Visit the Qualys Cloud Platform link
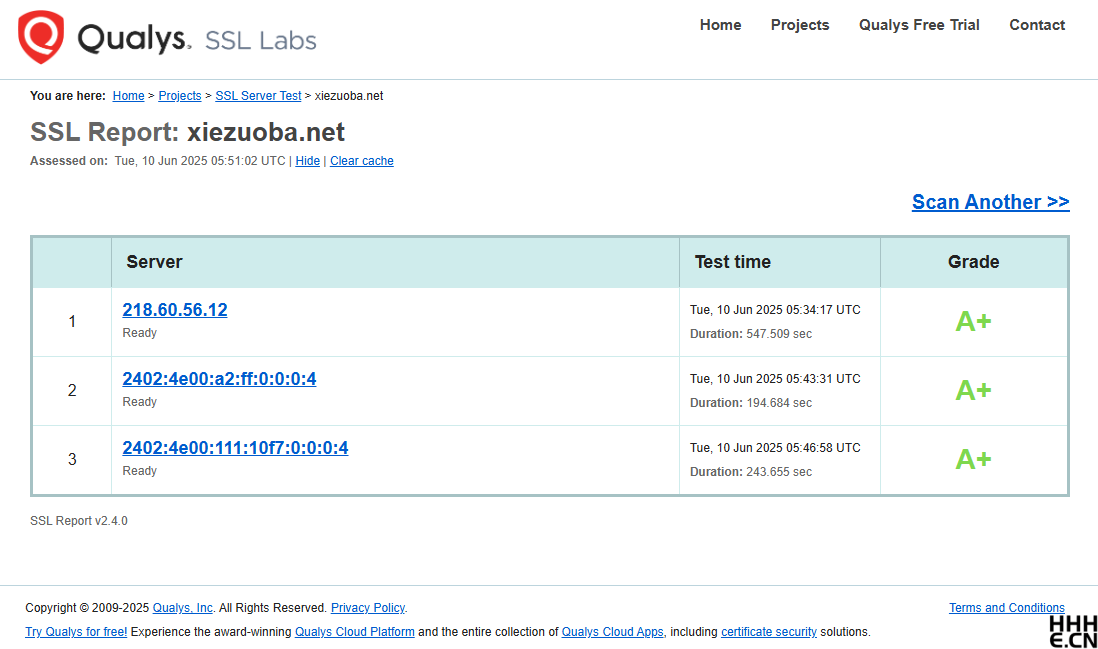The height and width of the screenshot is (649, 1098). [354, 631]
